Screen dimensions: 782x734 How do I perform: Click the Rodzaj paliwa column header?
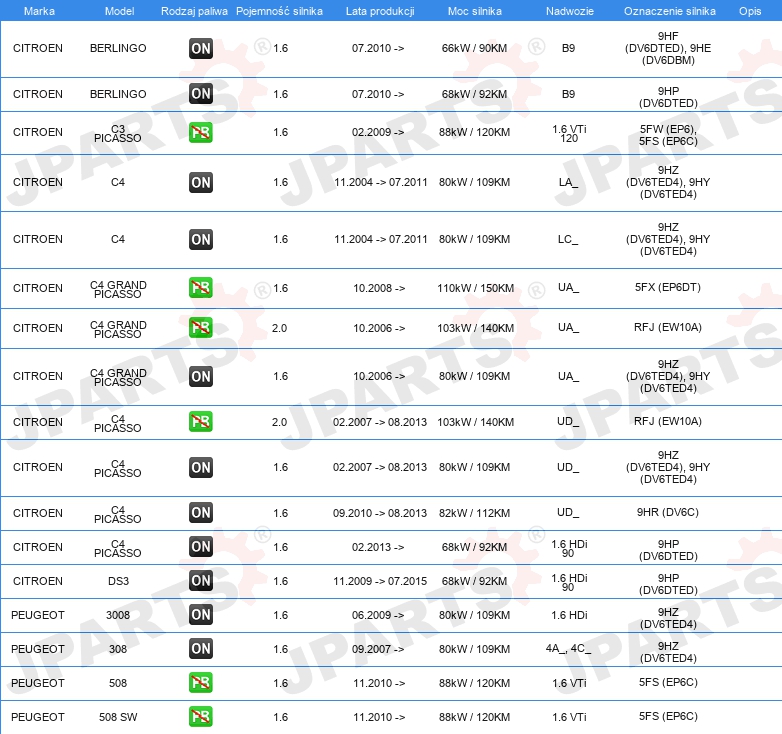(x=194, y=11)
